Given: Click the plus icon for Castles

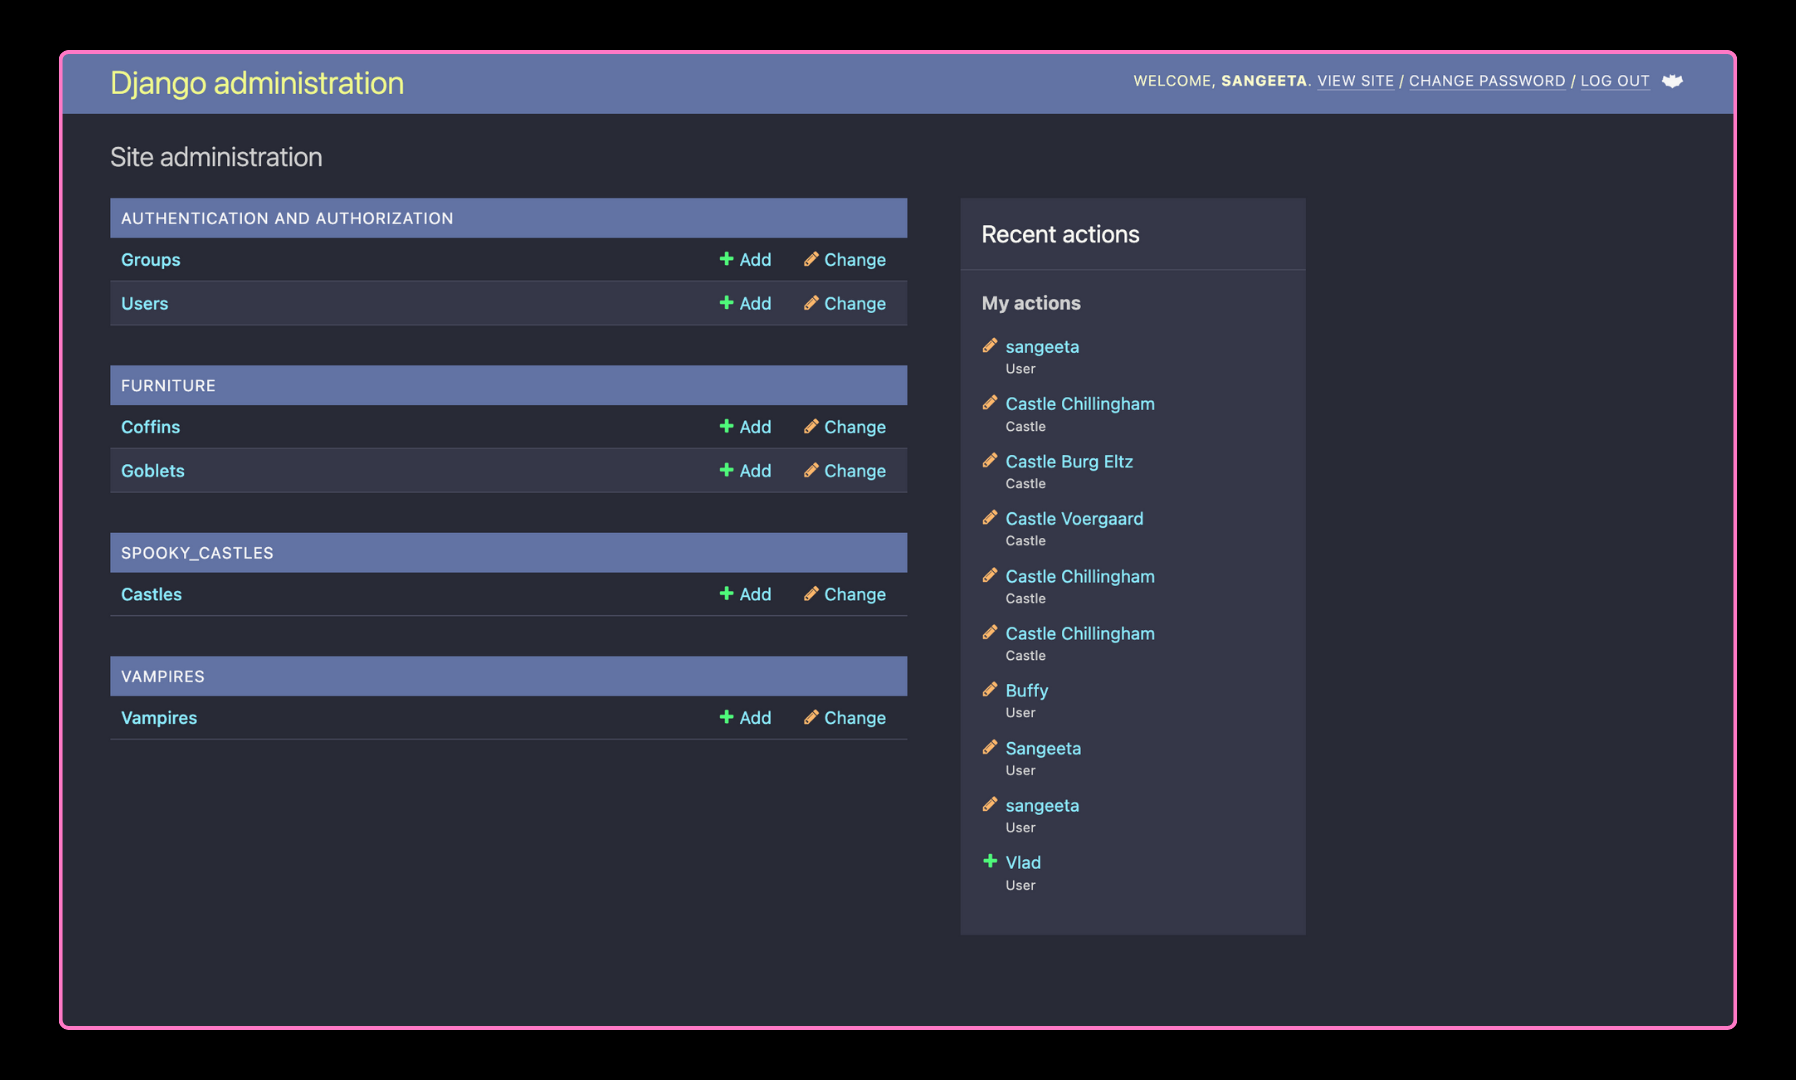Looking at the screenshot, I should click(x=726, y=593).
